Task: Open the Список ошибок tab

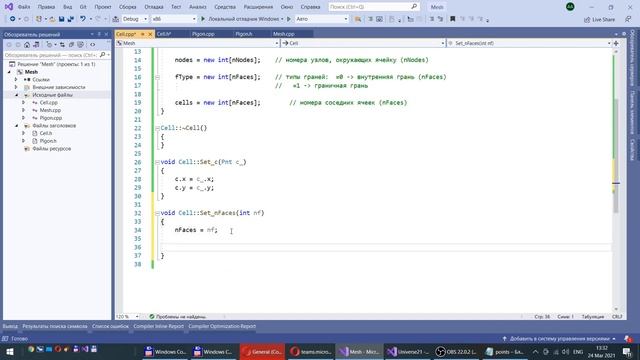Action: pyautogui.click(x=110, y=327)
